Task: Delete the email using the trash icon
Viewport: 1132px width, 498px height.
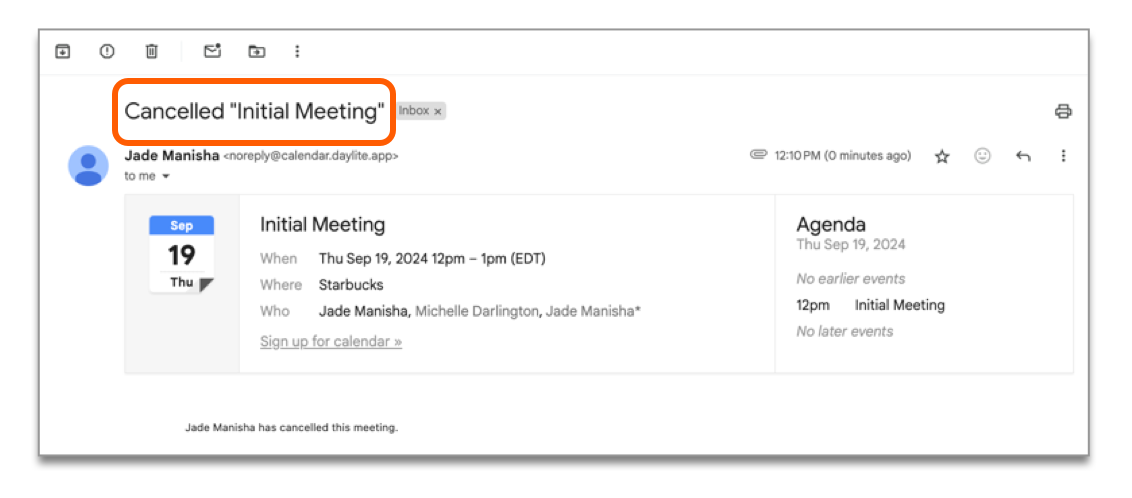Action: [151, 51]
